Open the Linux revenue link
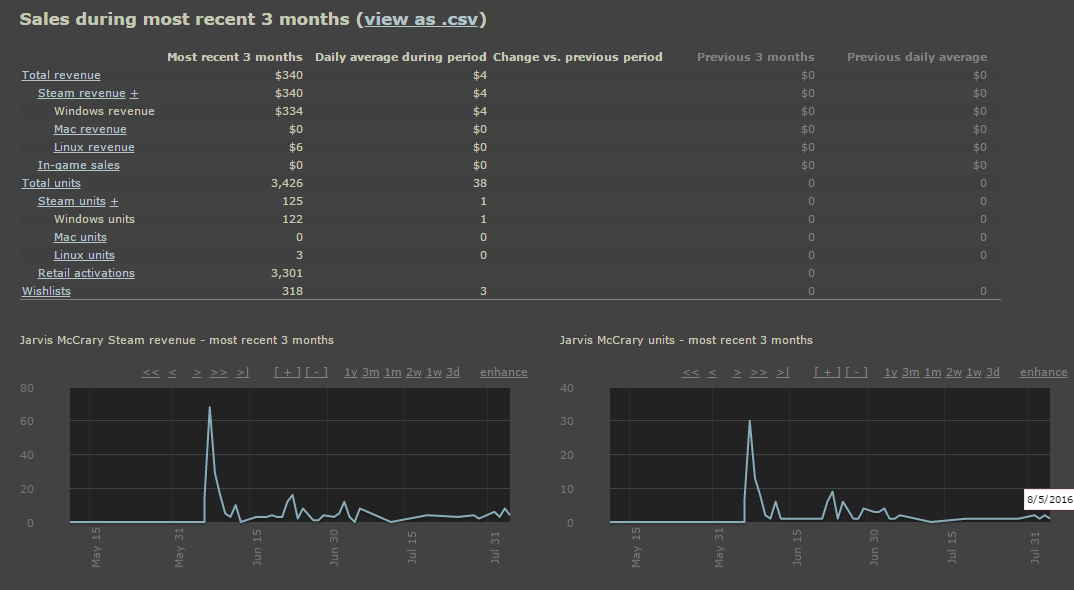 [x=95, y=147]
